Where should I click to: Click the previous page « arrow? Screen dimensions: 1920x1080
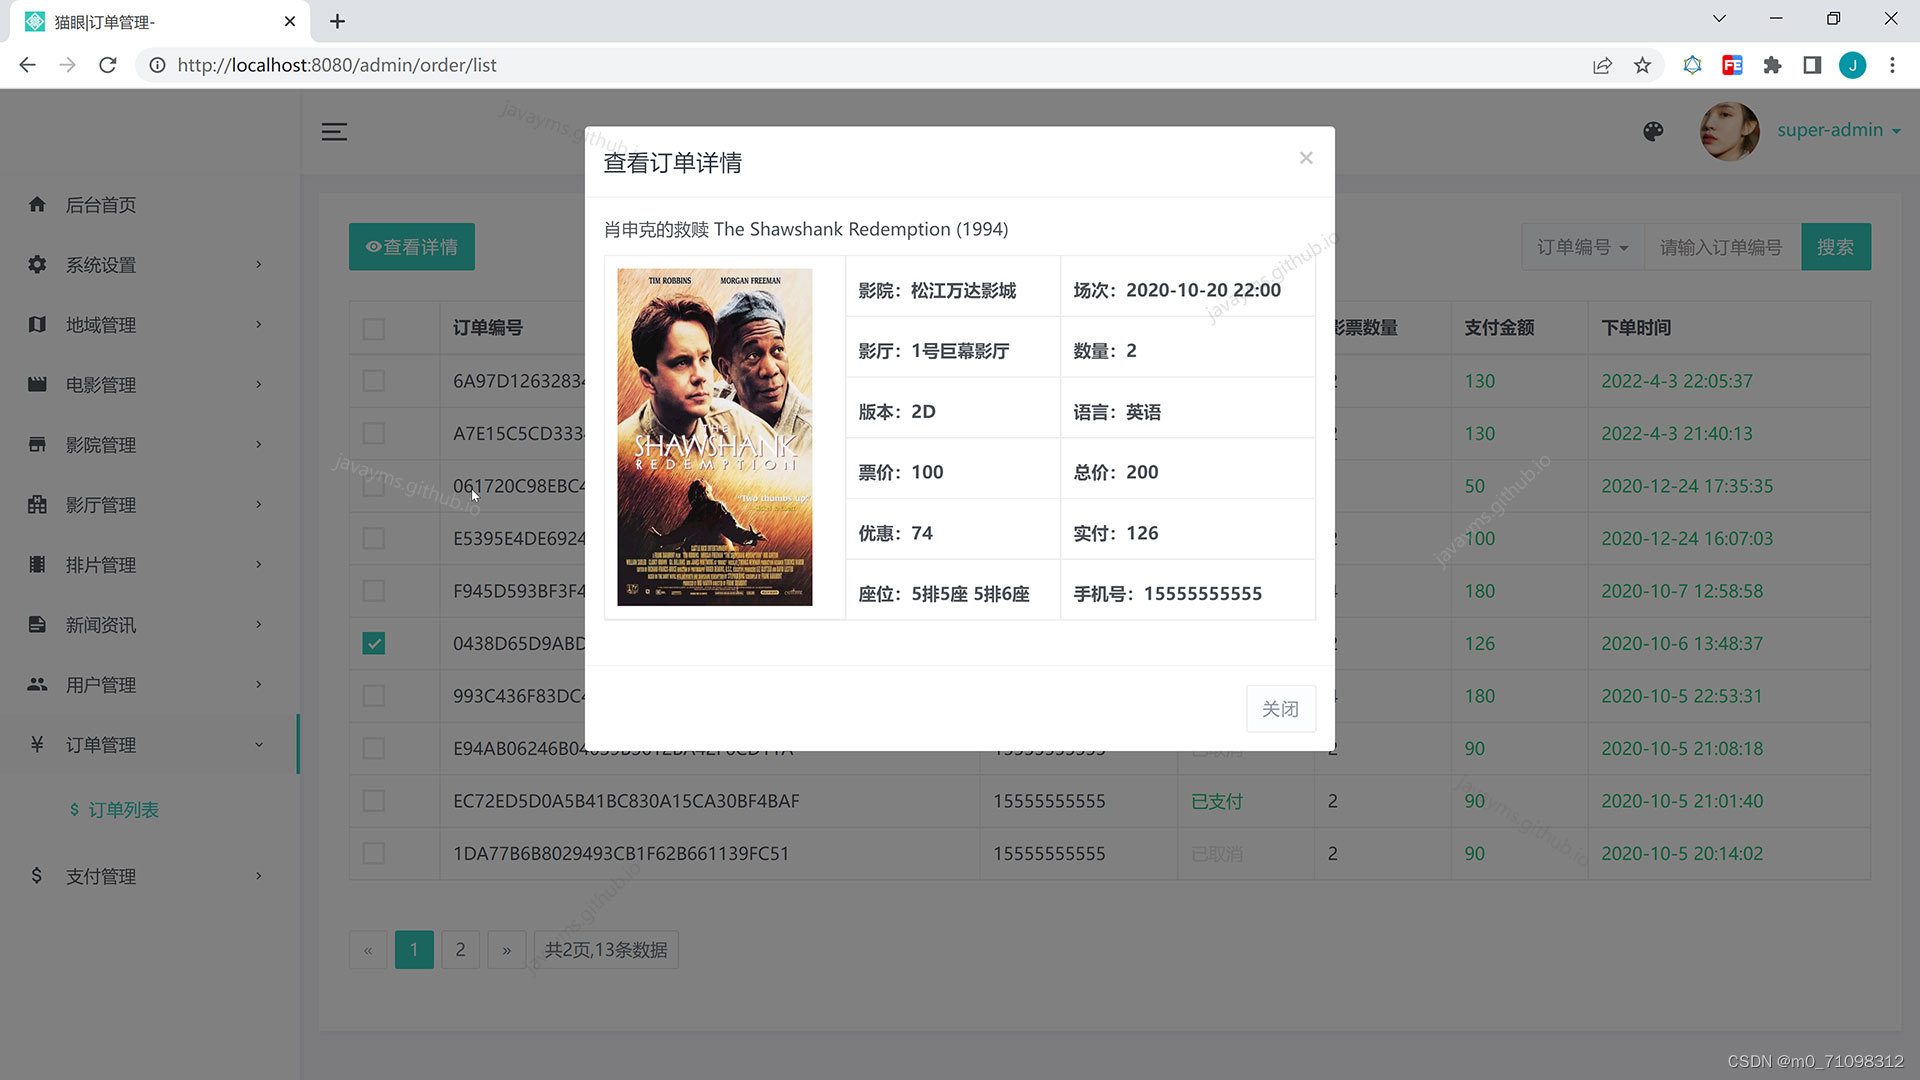pos(368,950)
